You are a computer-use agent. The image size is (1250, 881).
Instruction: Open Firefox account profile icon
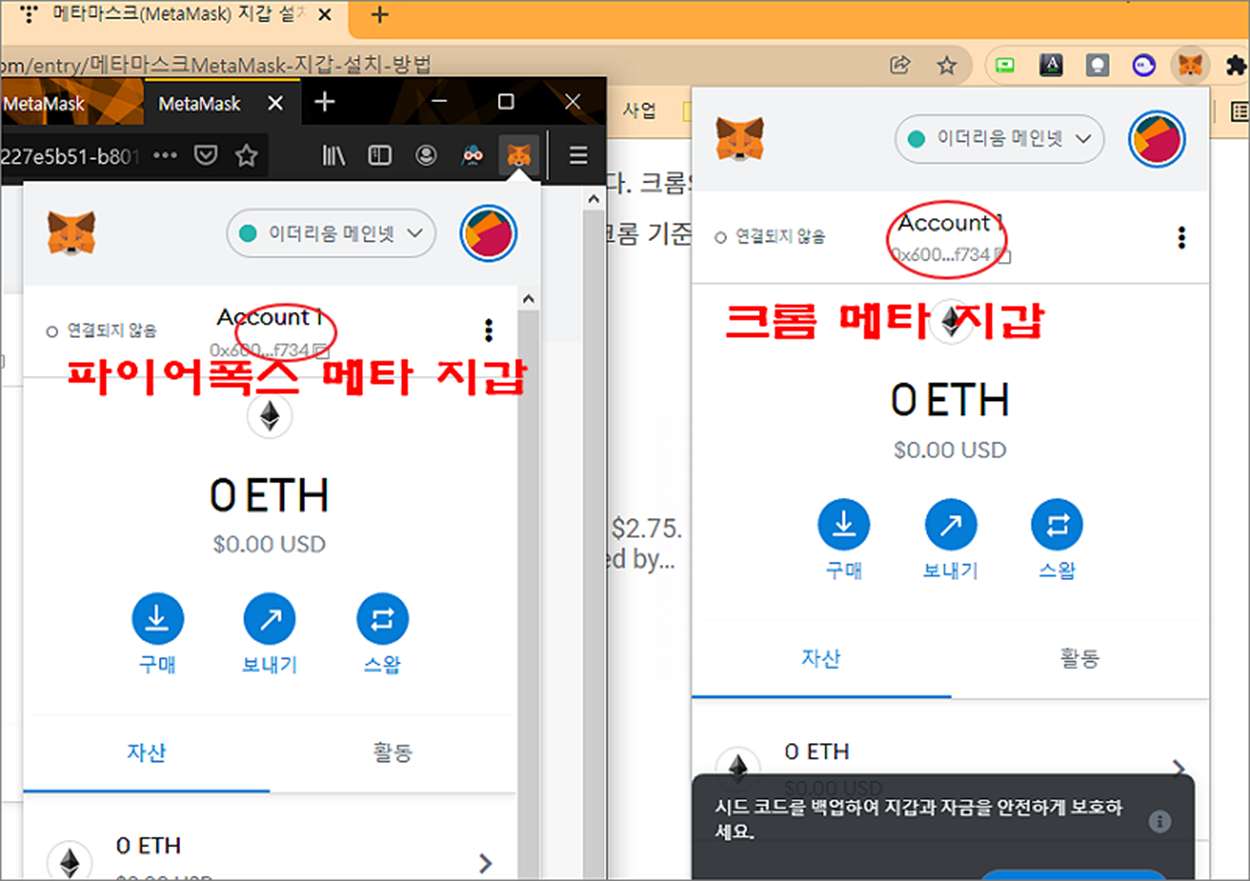427,155
